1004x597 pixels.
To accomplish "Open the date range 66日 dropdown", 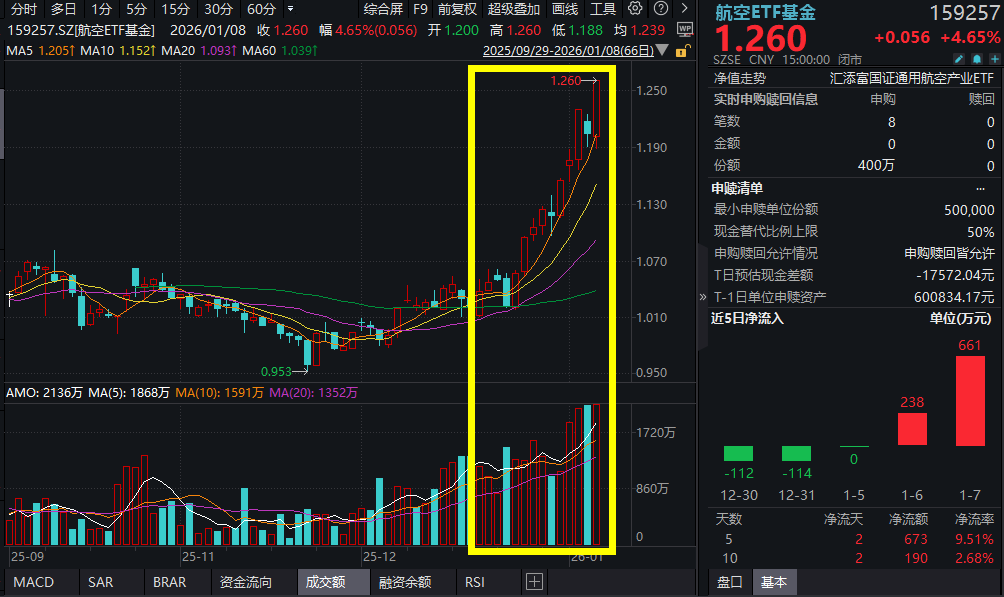I will pyautogui.click(x=661, y=50).
